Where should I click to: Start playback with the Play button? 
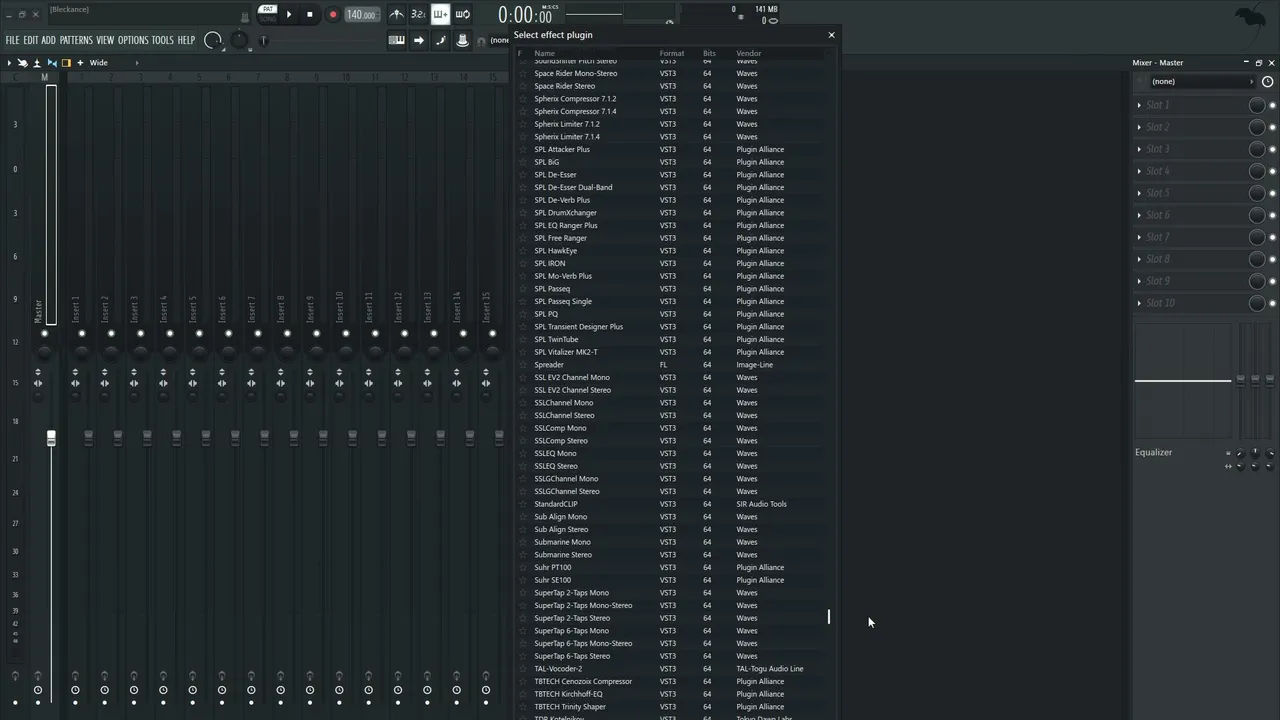tap(289, 15)
